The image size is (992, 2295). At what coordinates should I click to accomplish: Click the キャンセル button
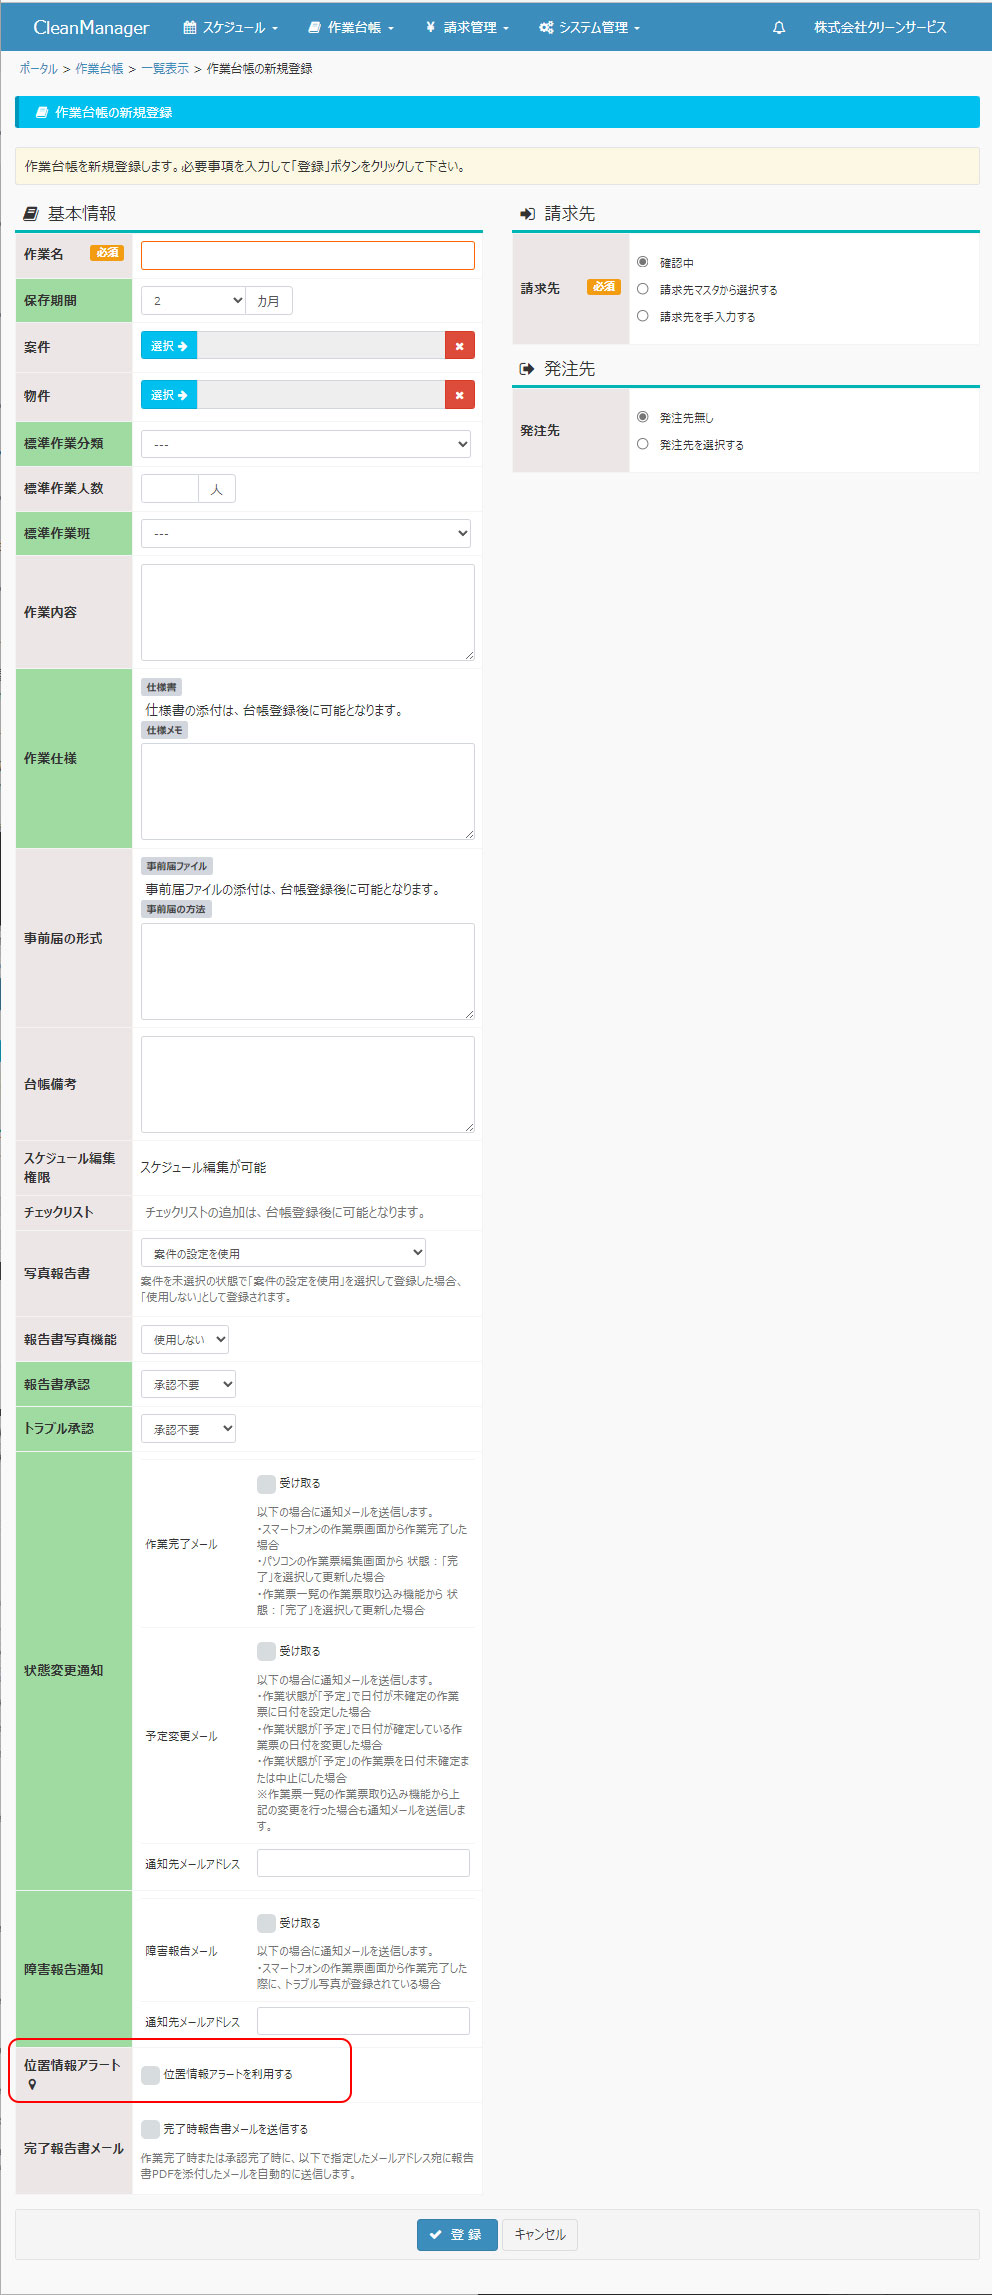click(540, 2235)
